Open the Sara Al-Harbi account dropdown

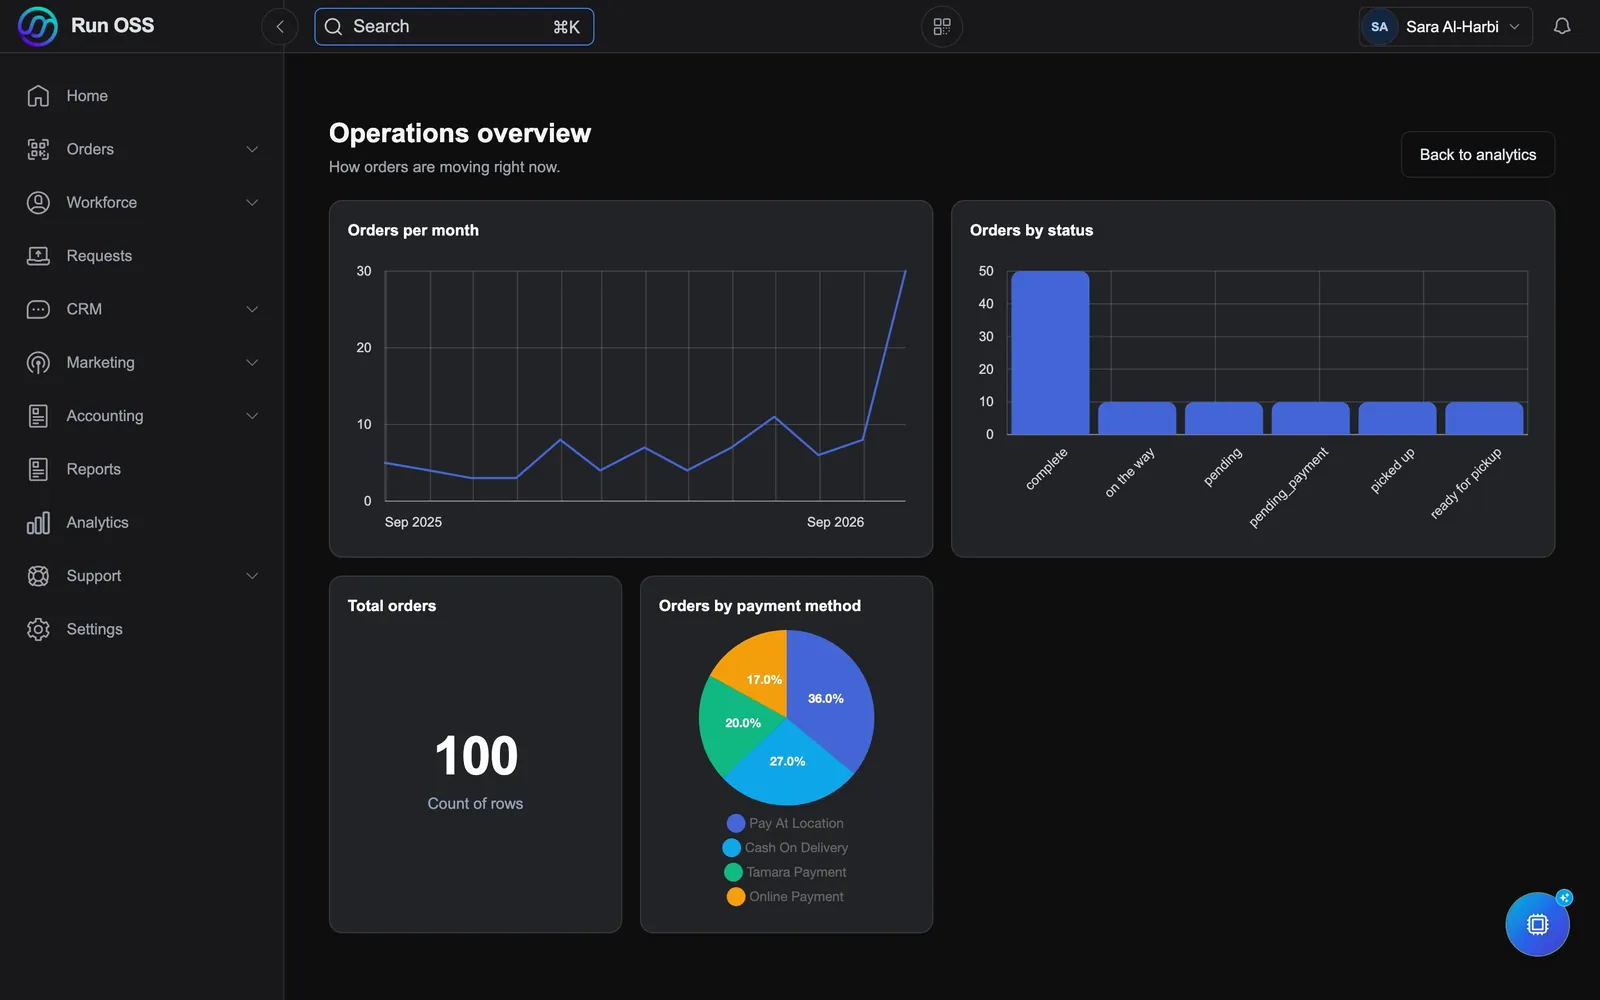click(x=1445, y=27)
